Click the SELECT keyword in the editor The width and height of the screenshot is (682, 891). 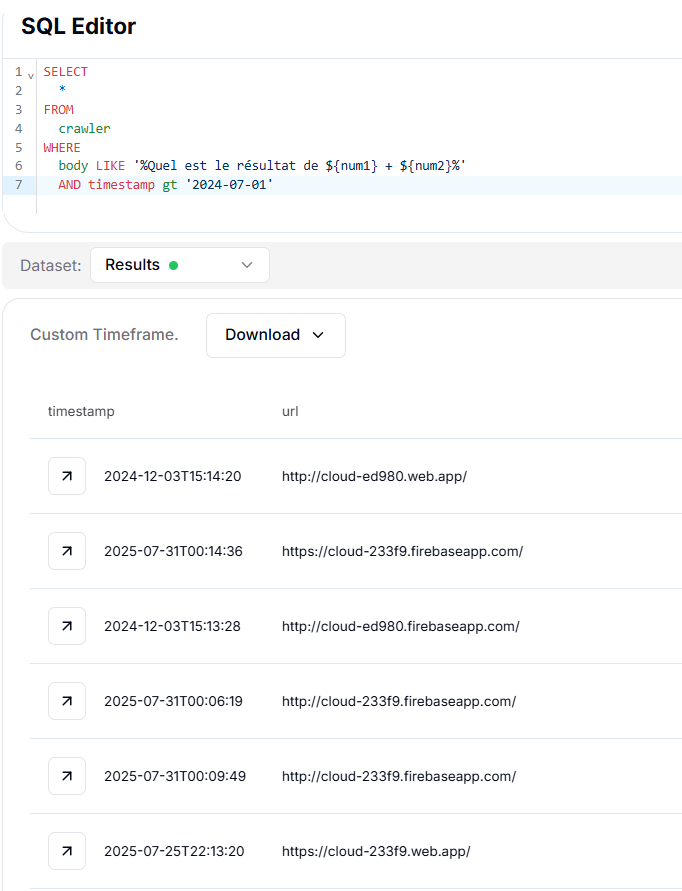click(x=65, y=72)
